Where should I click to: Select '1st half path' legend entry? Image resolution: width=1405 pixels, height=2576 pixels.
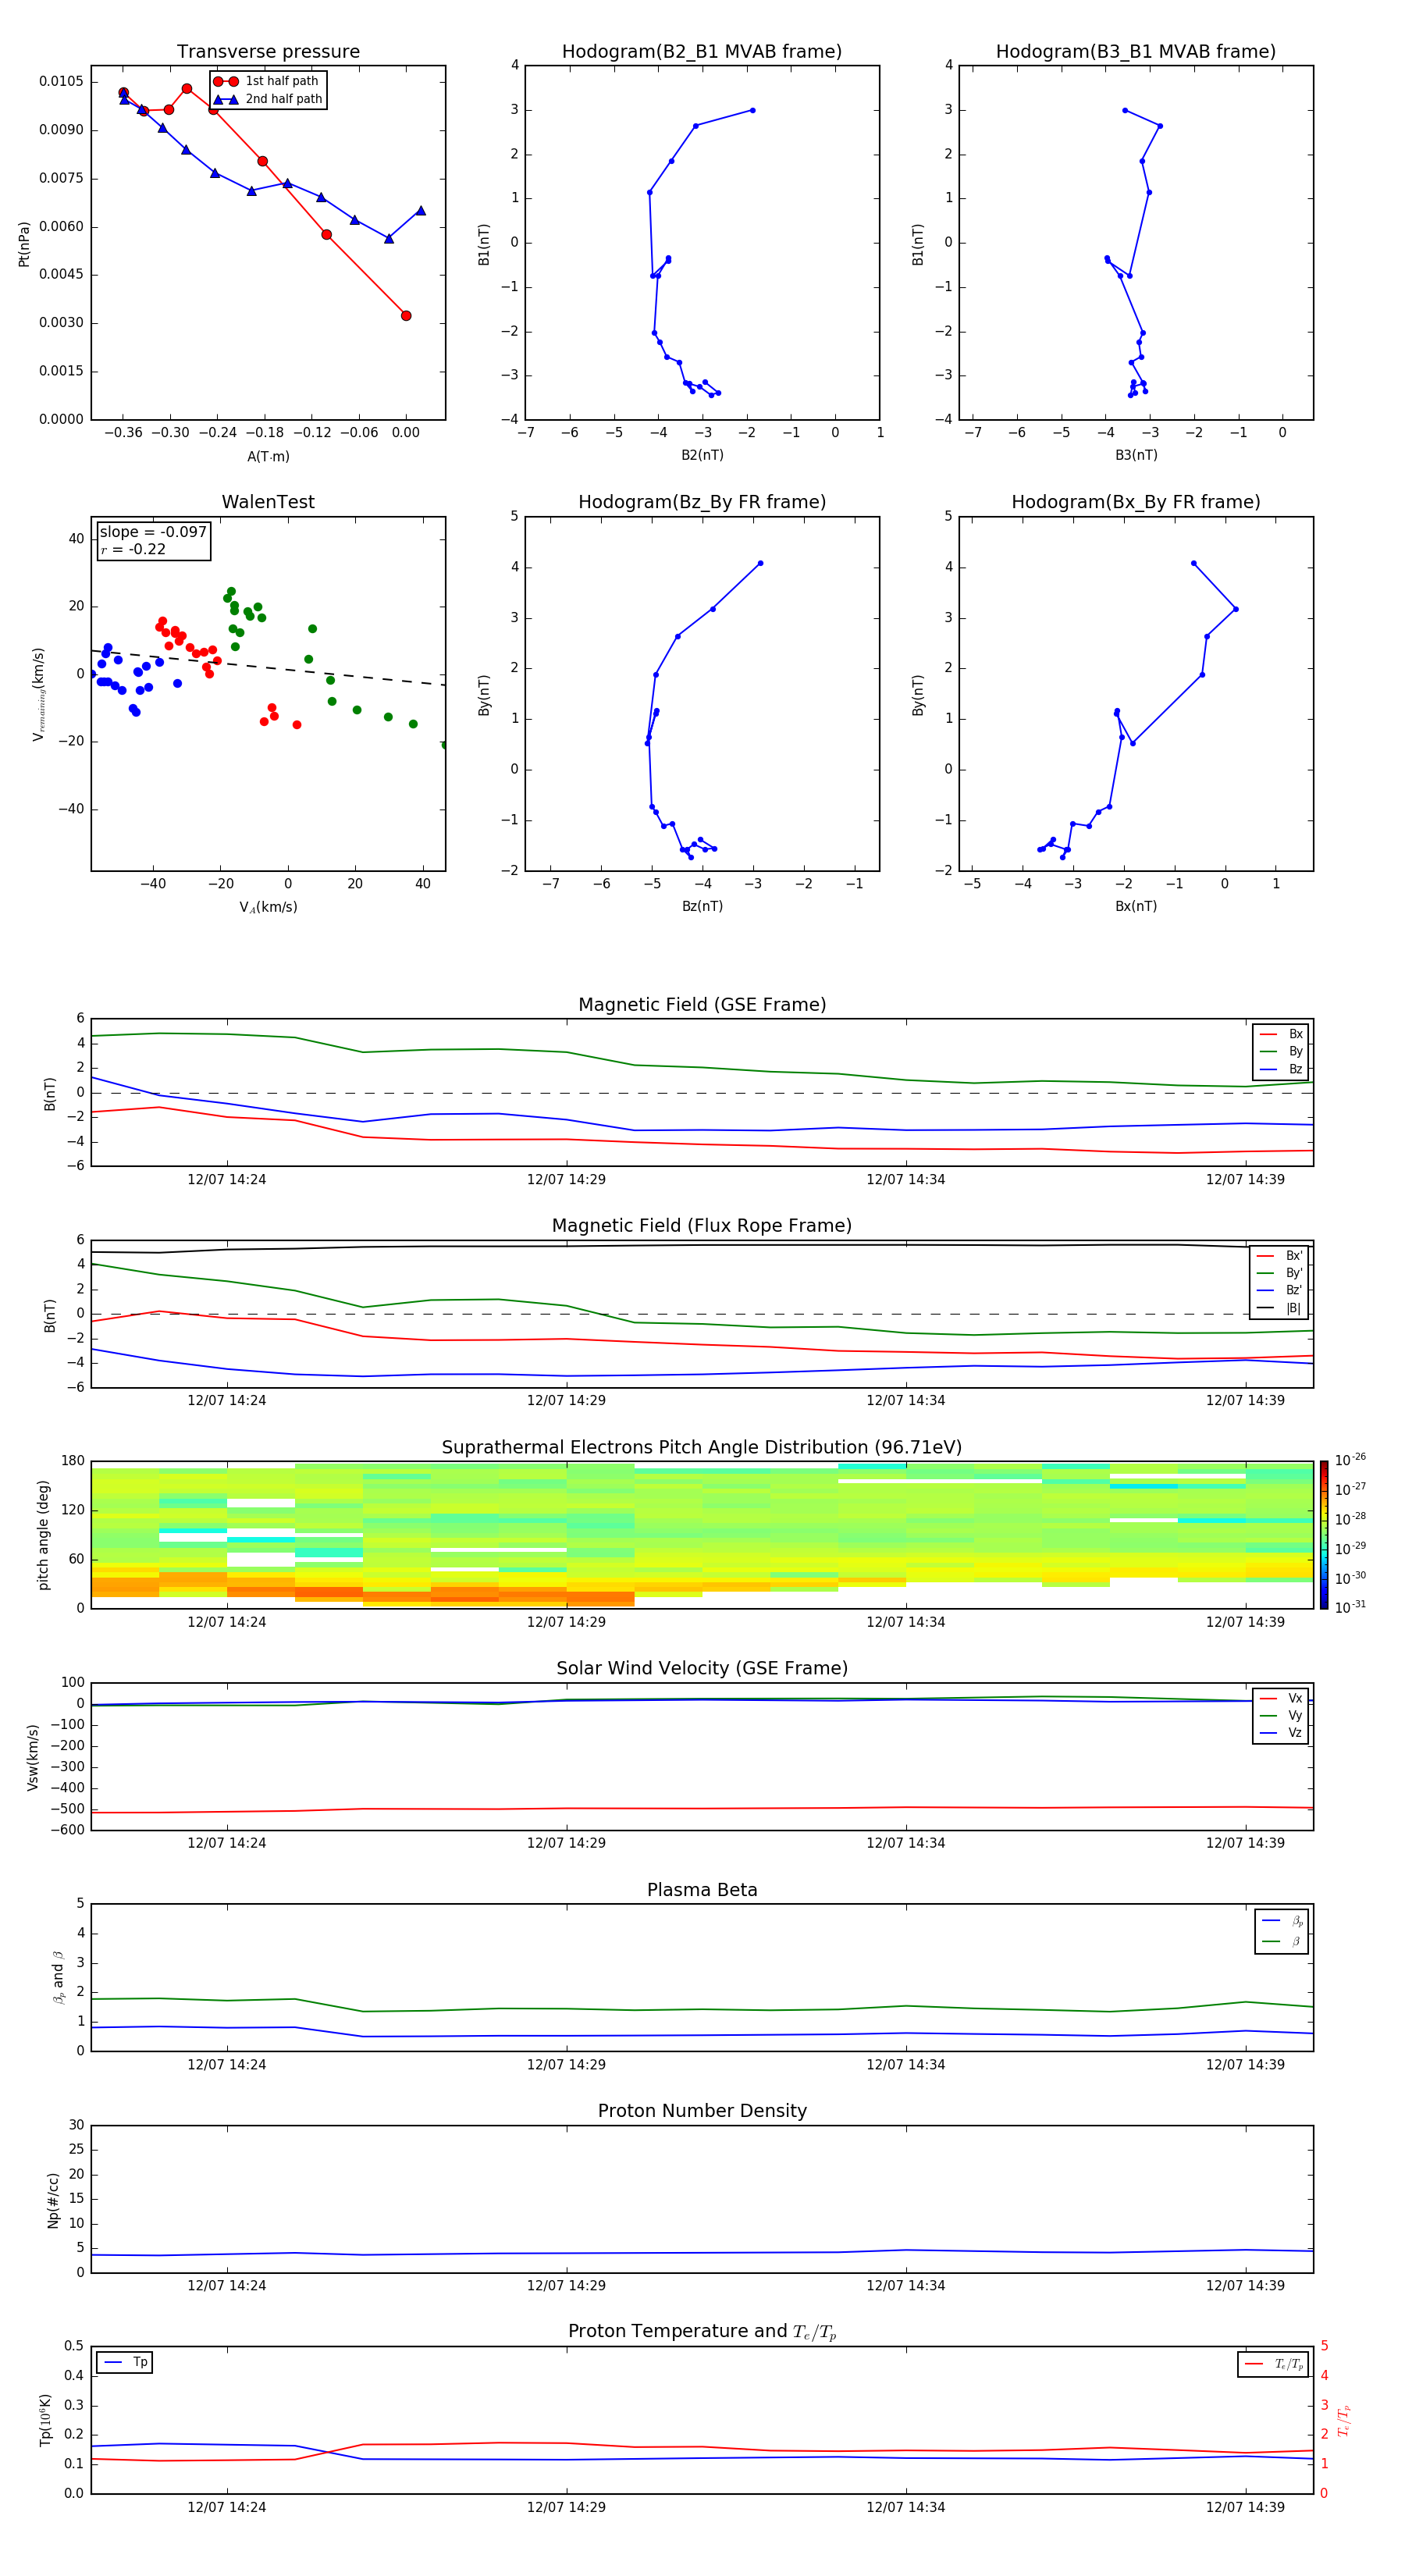(x=268, y=81)
